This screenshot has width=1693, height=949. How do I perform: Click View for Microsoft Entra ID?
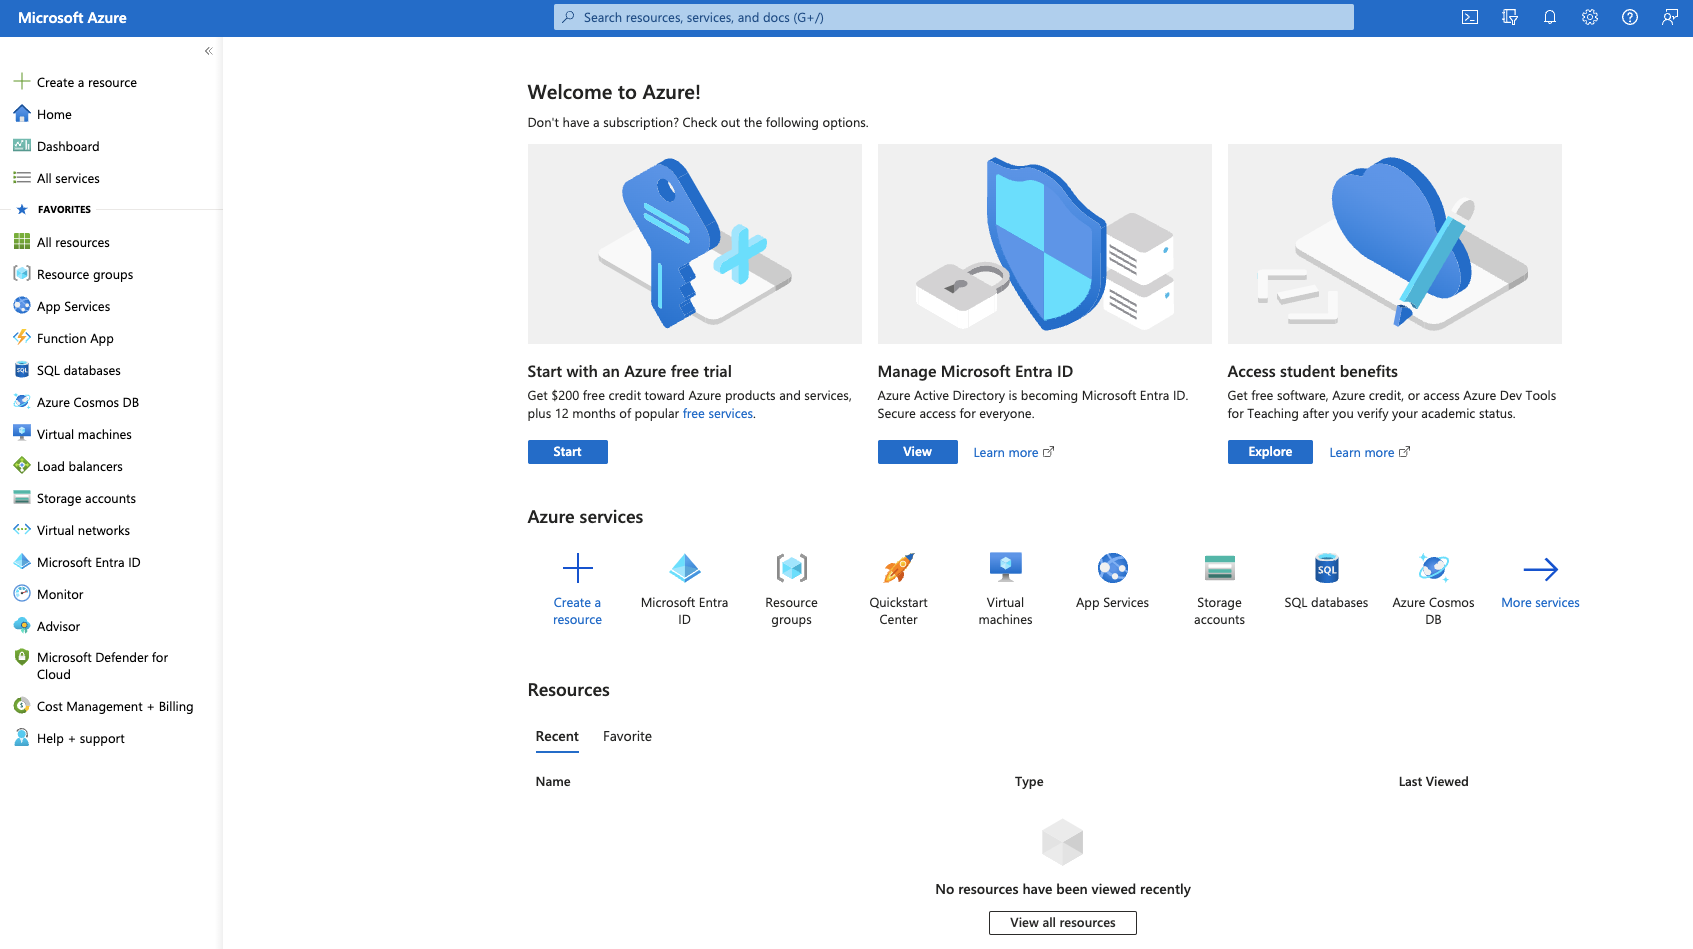tap(917, 452)
